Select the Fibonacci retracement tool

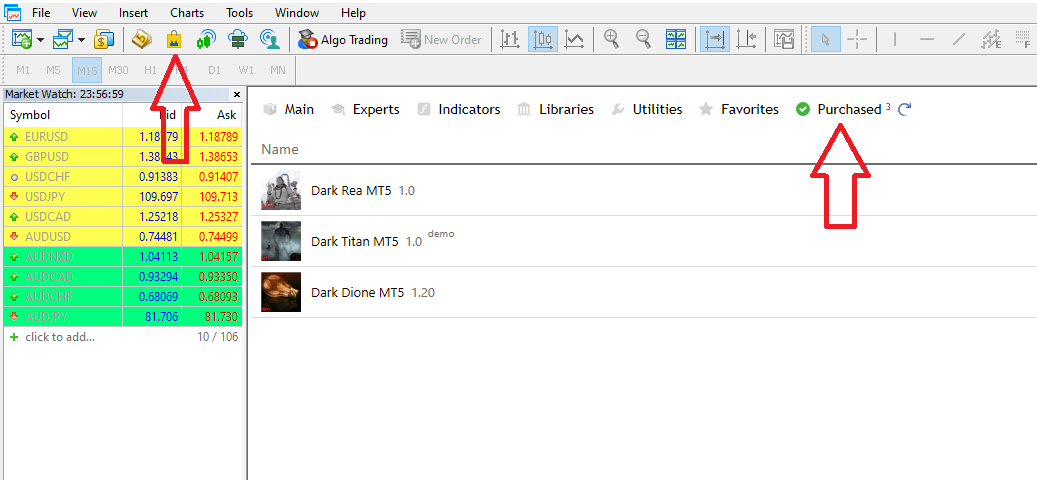[x=1022, y=40]
